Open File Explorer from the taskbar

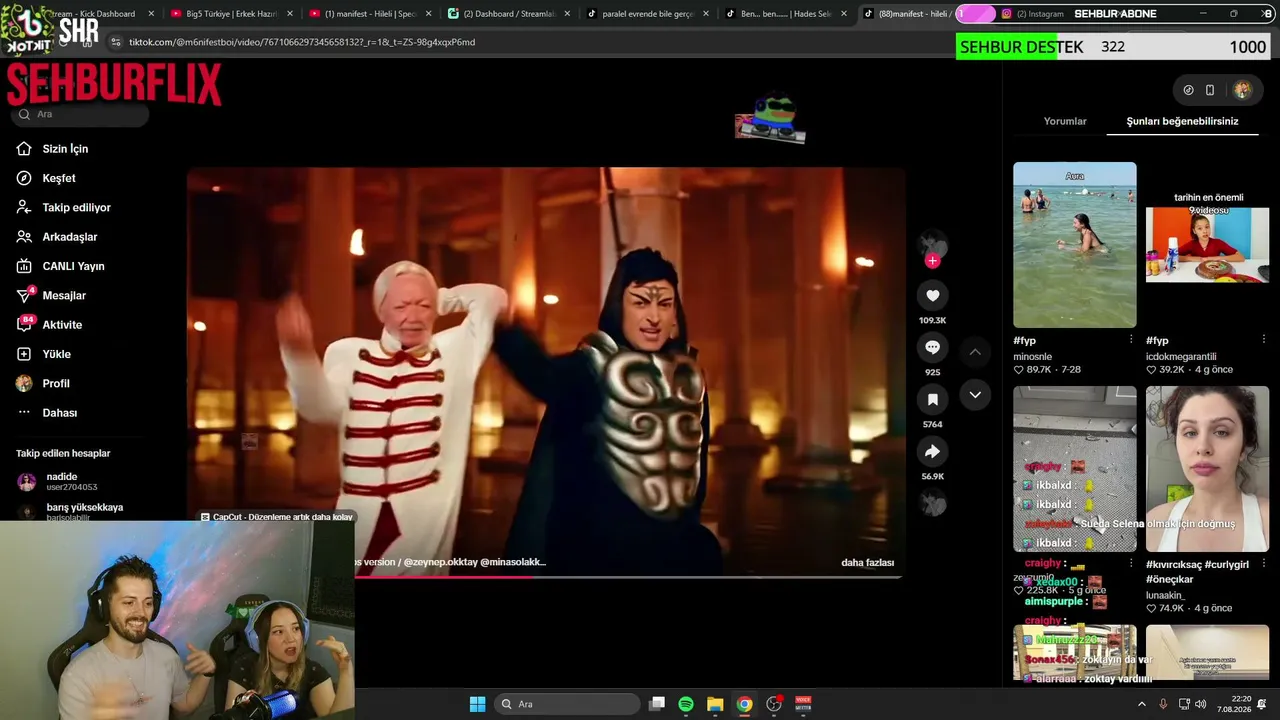[715, 704]
